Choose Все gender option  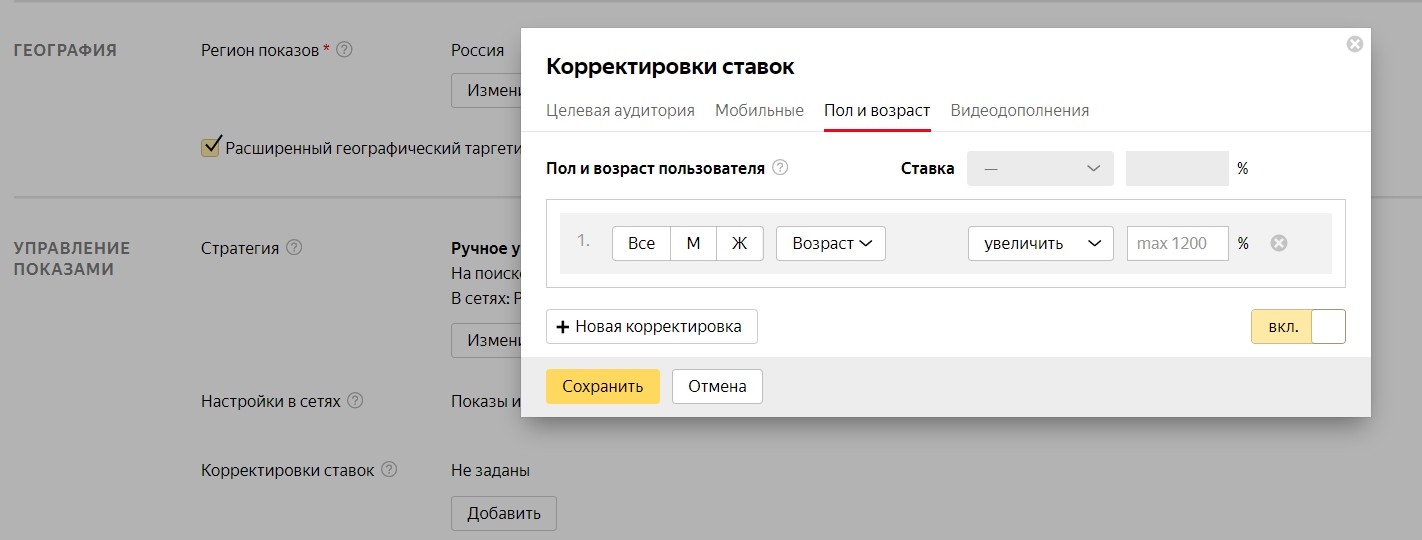click(641, 243)
